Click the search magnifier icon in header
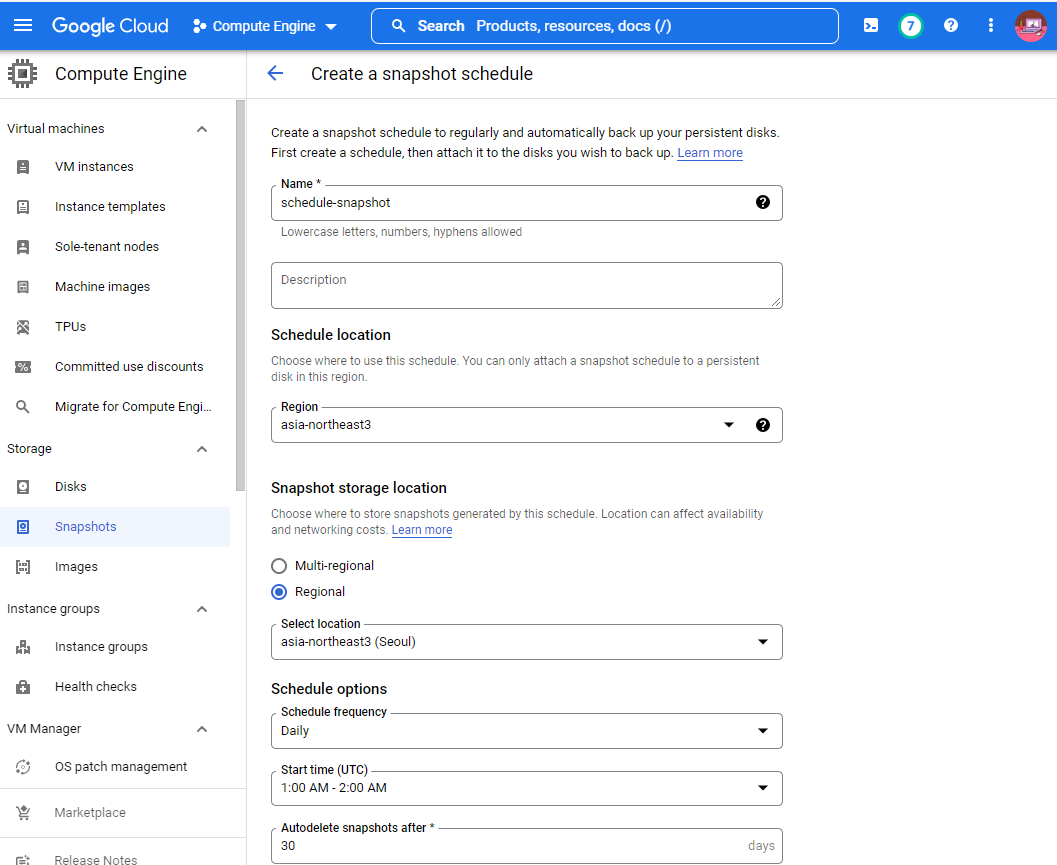 [398, 26]
